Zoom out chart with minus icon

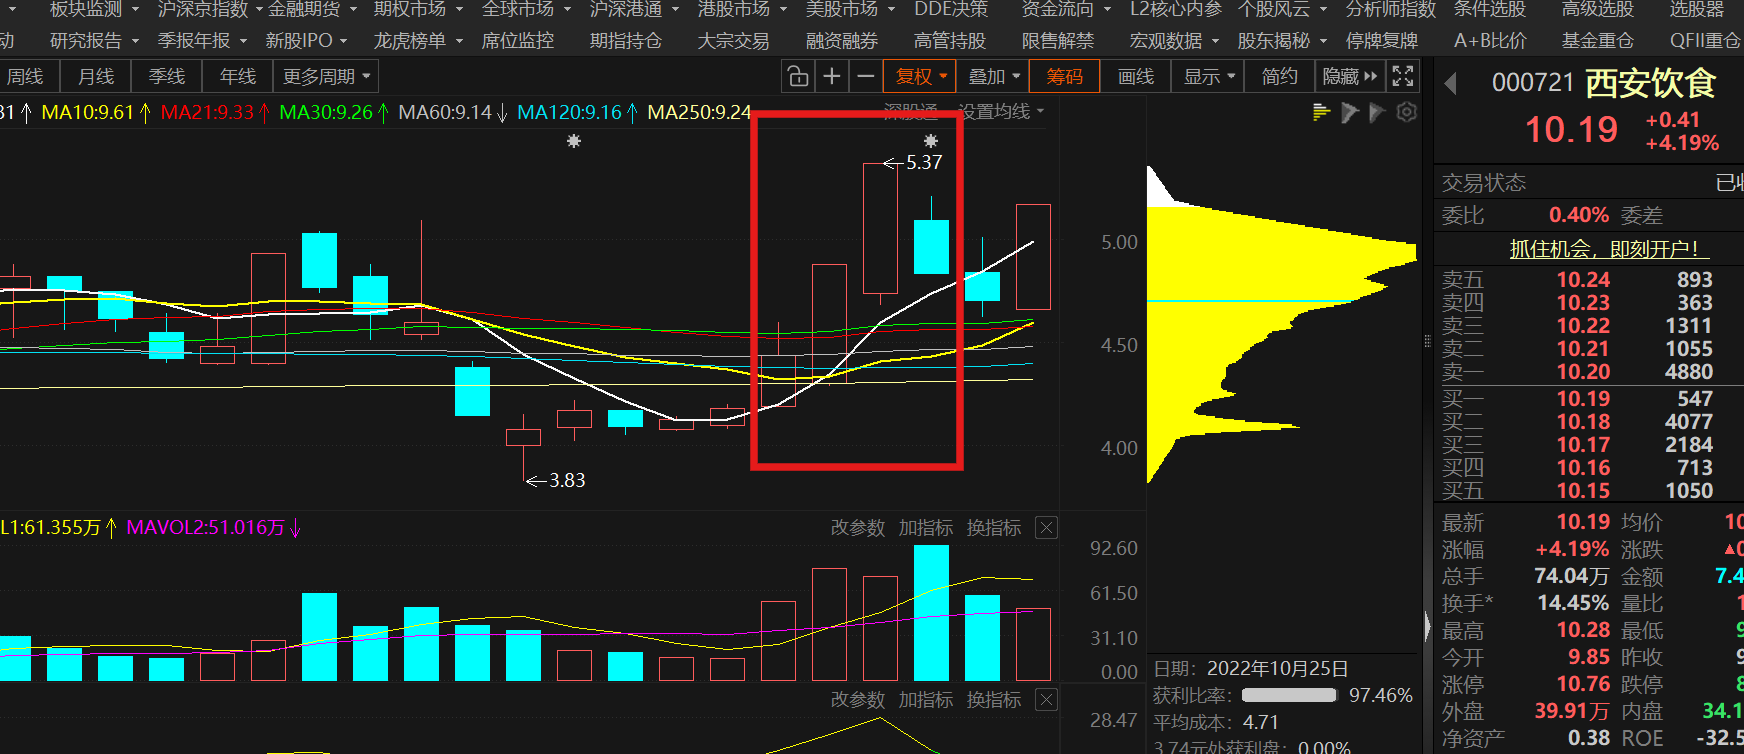coord(866,76)
